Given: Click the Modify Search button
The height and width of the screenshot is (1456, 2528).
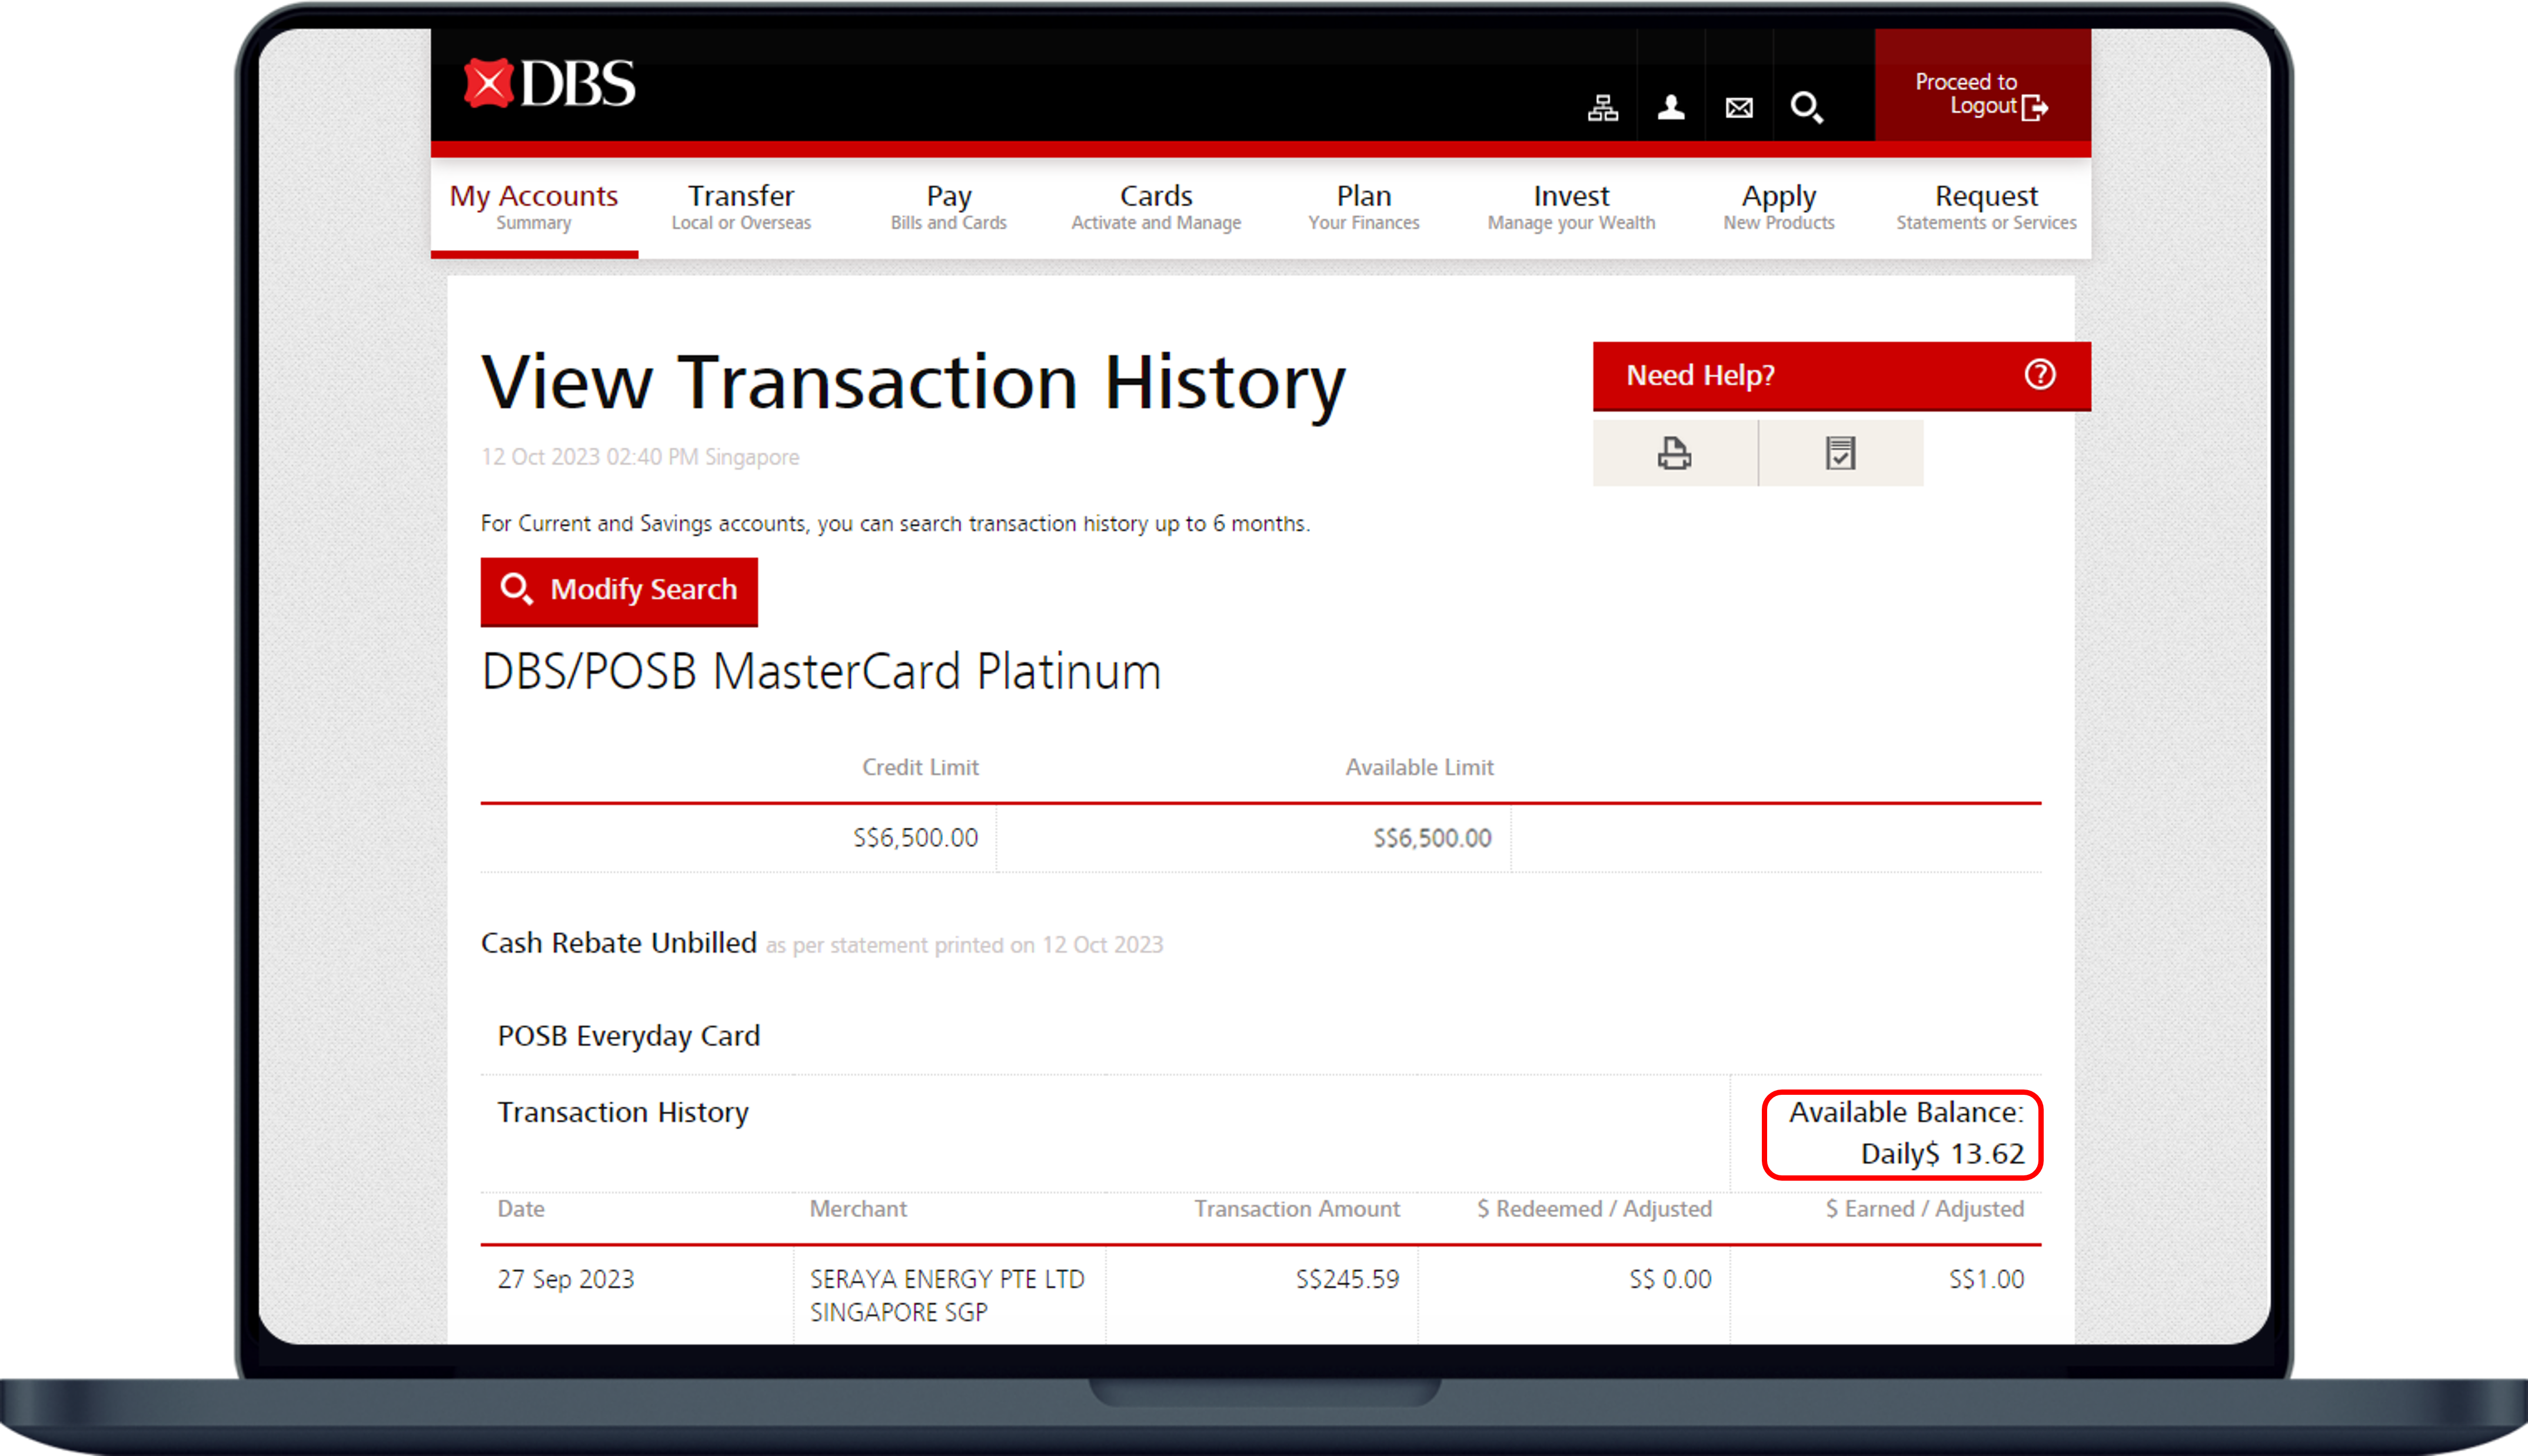Looking at the screenshot, I should pyautogui.click(x=619, y=591).
